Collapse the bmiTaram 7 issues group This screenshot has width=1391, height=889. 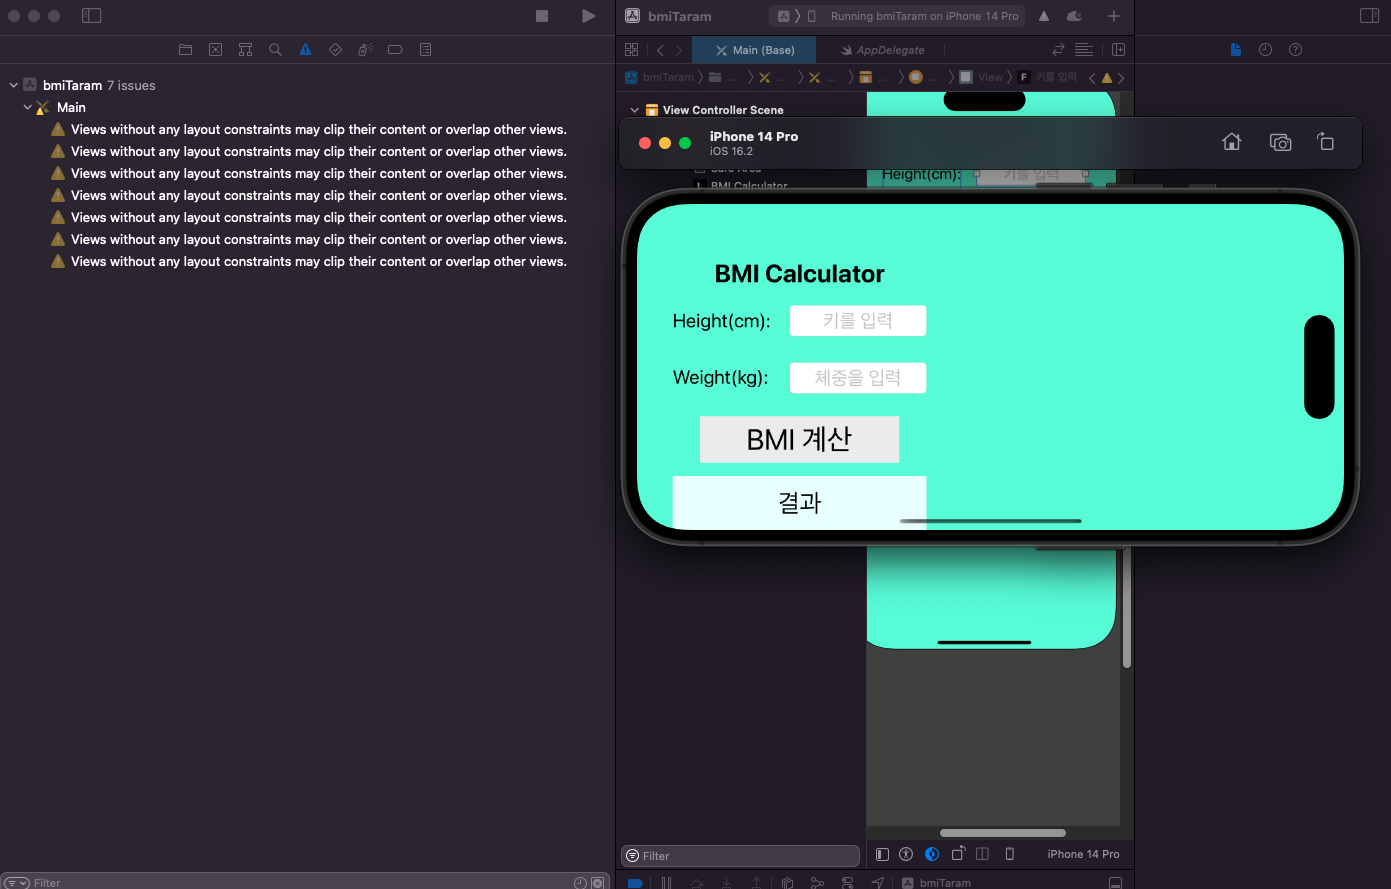point(13,85)
